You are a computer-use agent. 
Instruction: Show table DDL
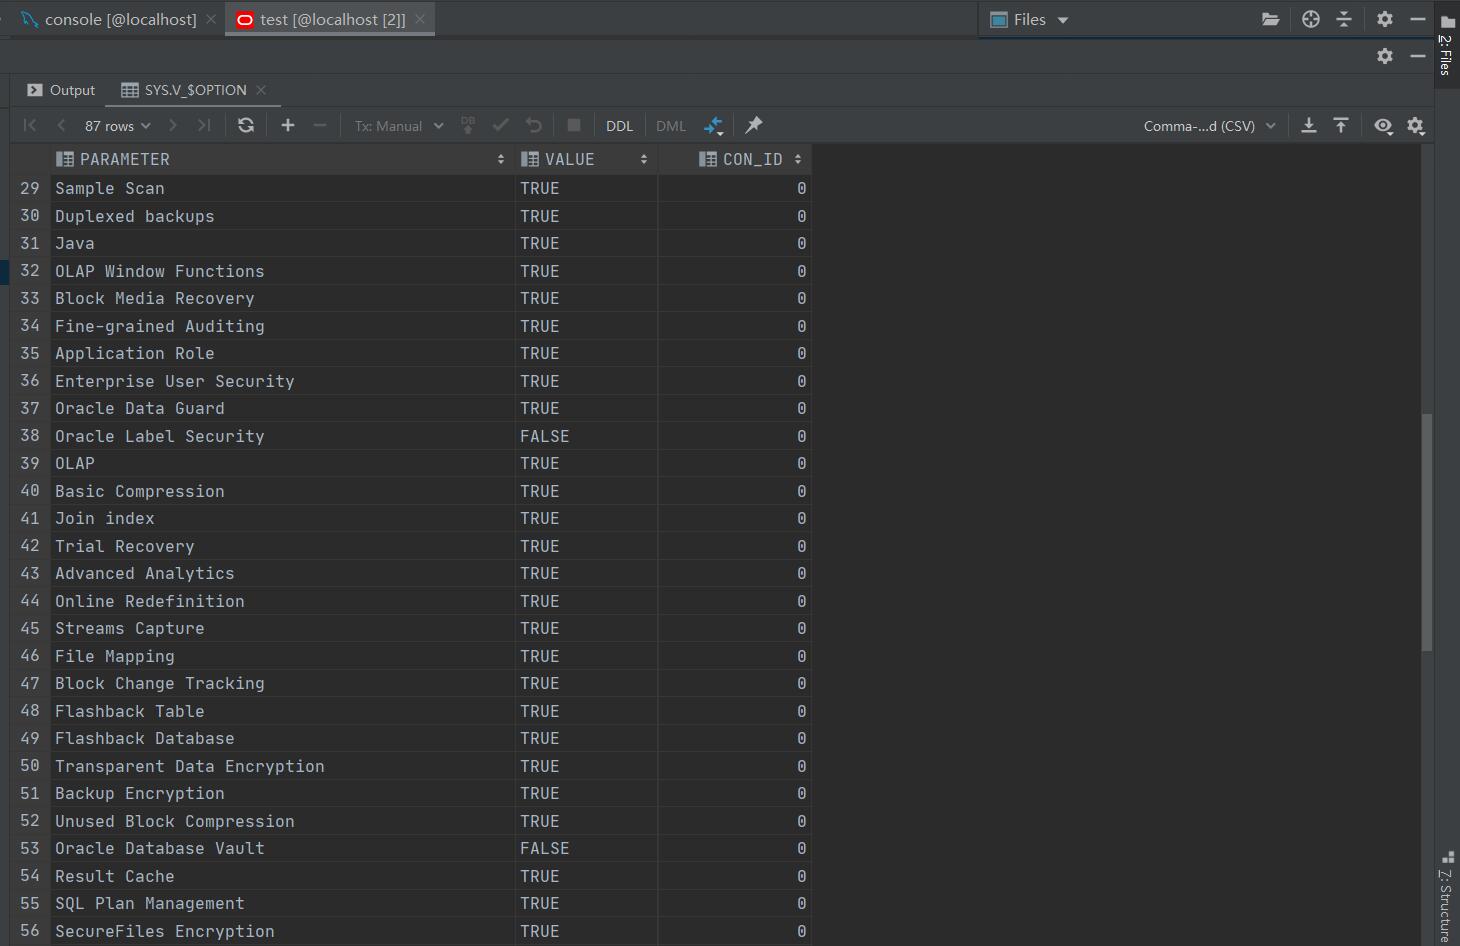click(x=619, y=126)
